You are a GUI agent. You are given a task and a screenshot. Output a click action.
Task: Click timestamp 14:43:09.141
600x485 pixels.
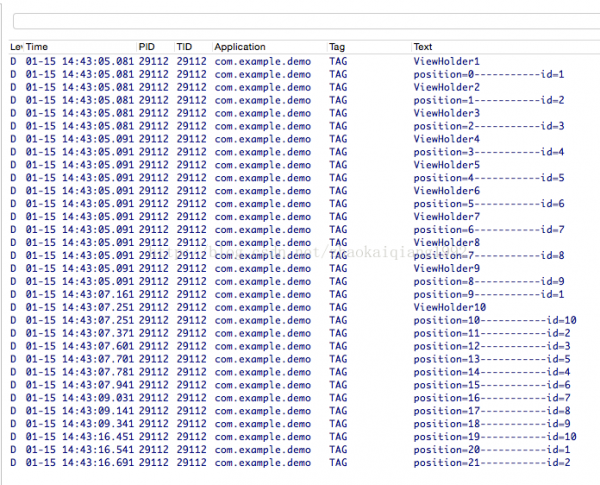coord(98,411)
